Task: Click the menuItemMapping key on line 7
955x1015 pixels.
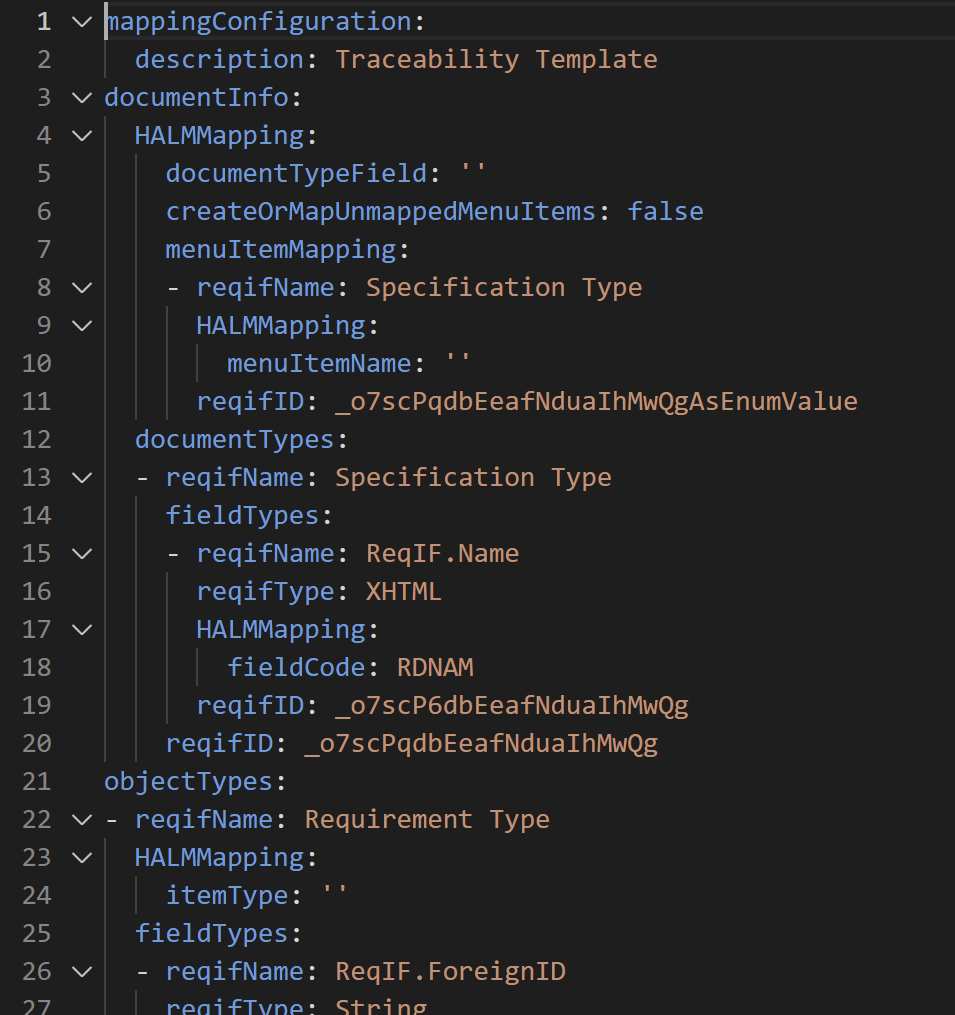Action: (280, 250)
